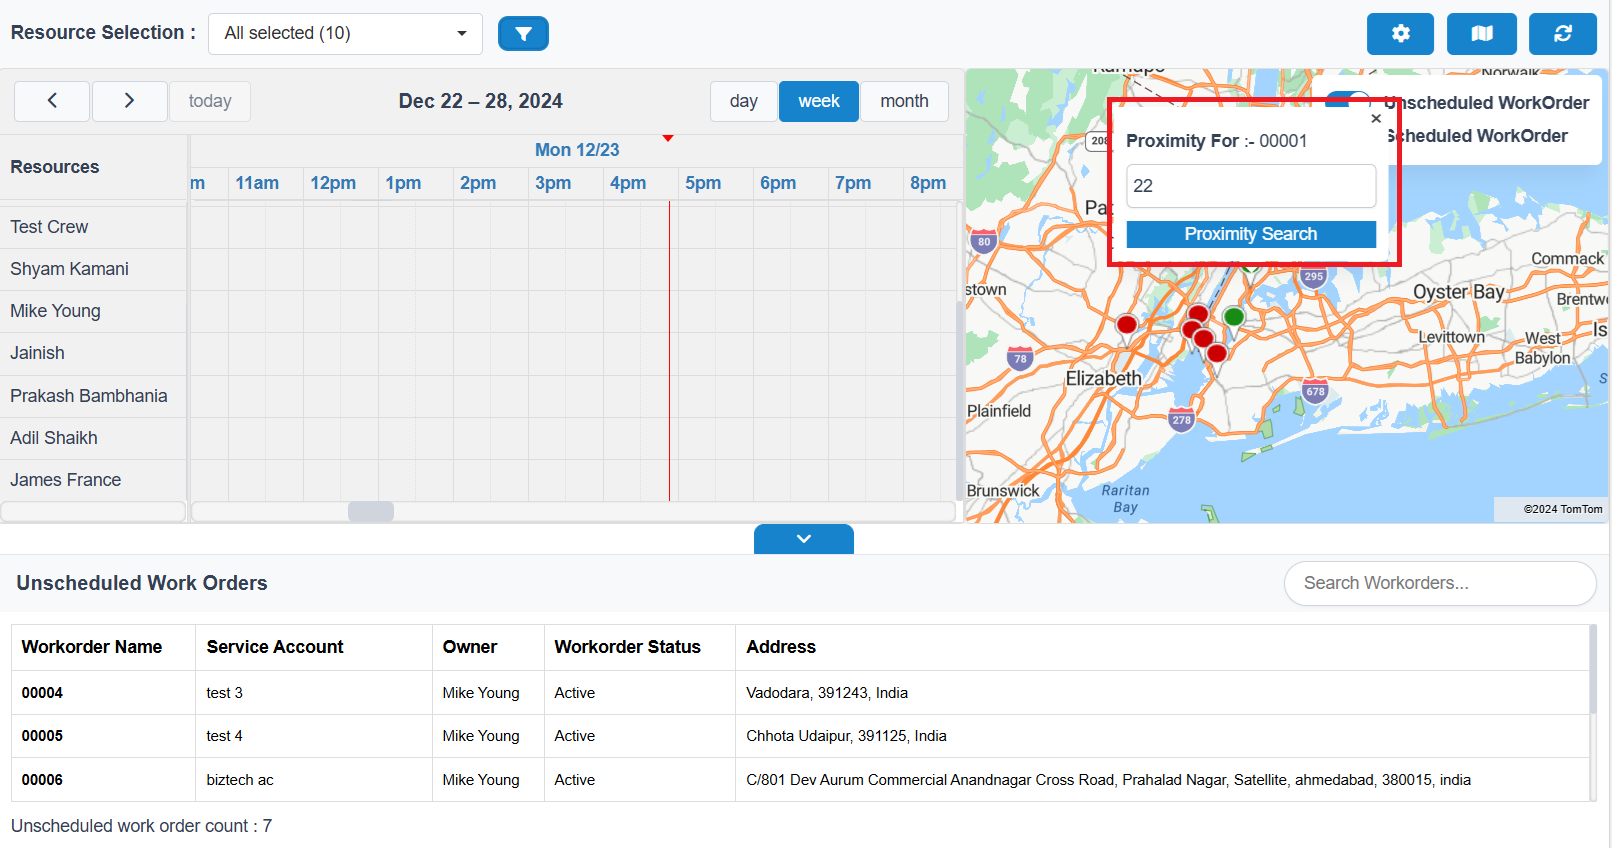1613x851 pixels.
Task: Switch calendar to week view
Action: [x=819, y=101]
